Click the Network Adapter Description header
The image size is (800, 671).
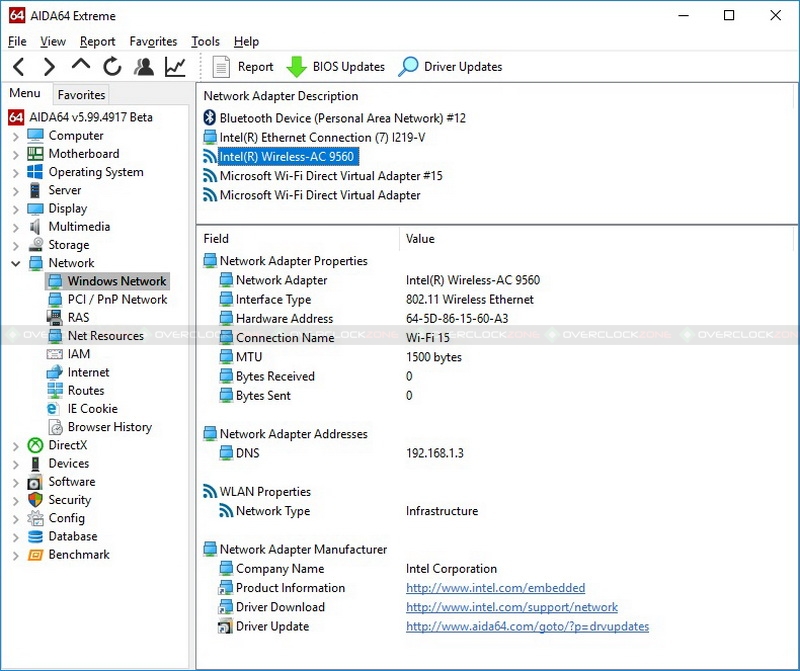(x=281, y=96)
